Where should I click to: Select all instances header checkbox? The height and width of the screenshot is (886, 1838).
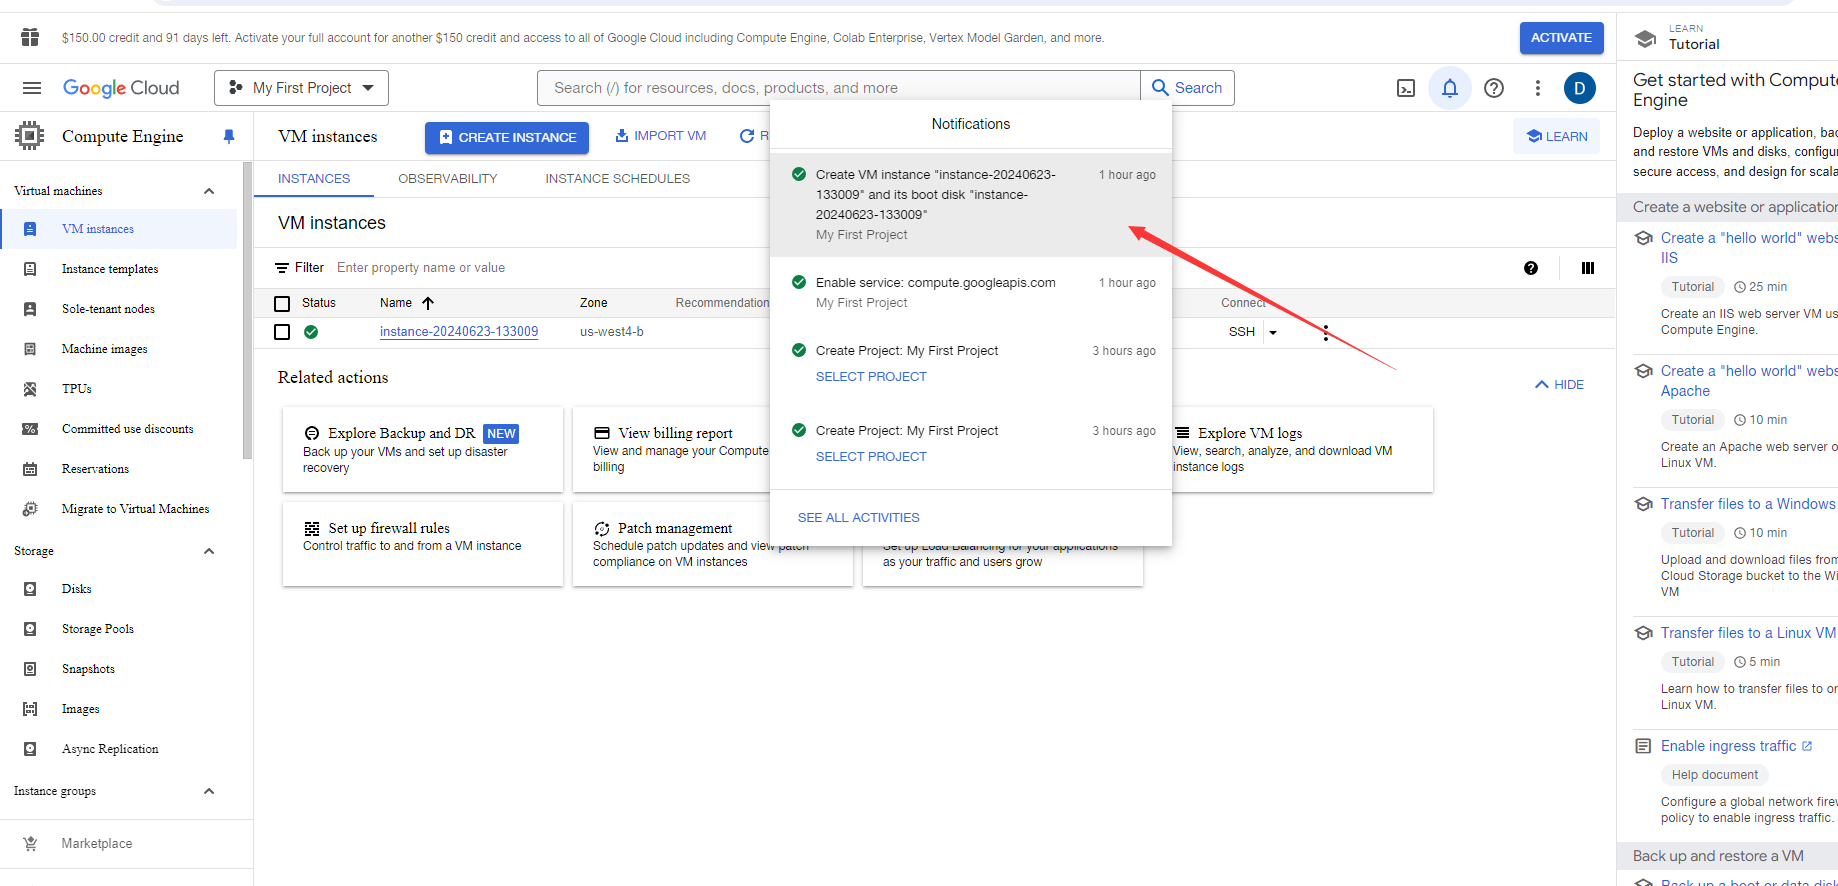click(x=282, y=303)
